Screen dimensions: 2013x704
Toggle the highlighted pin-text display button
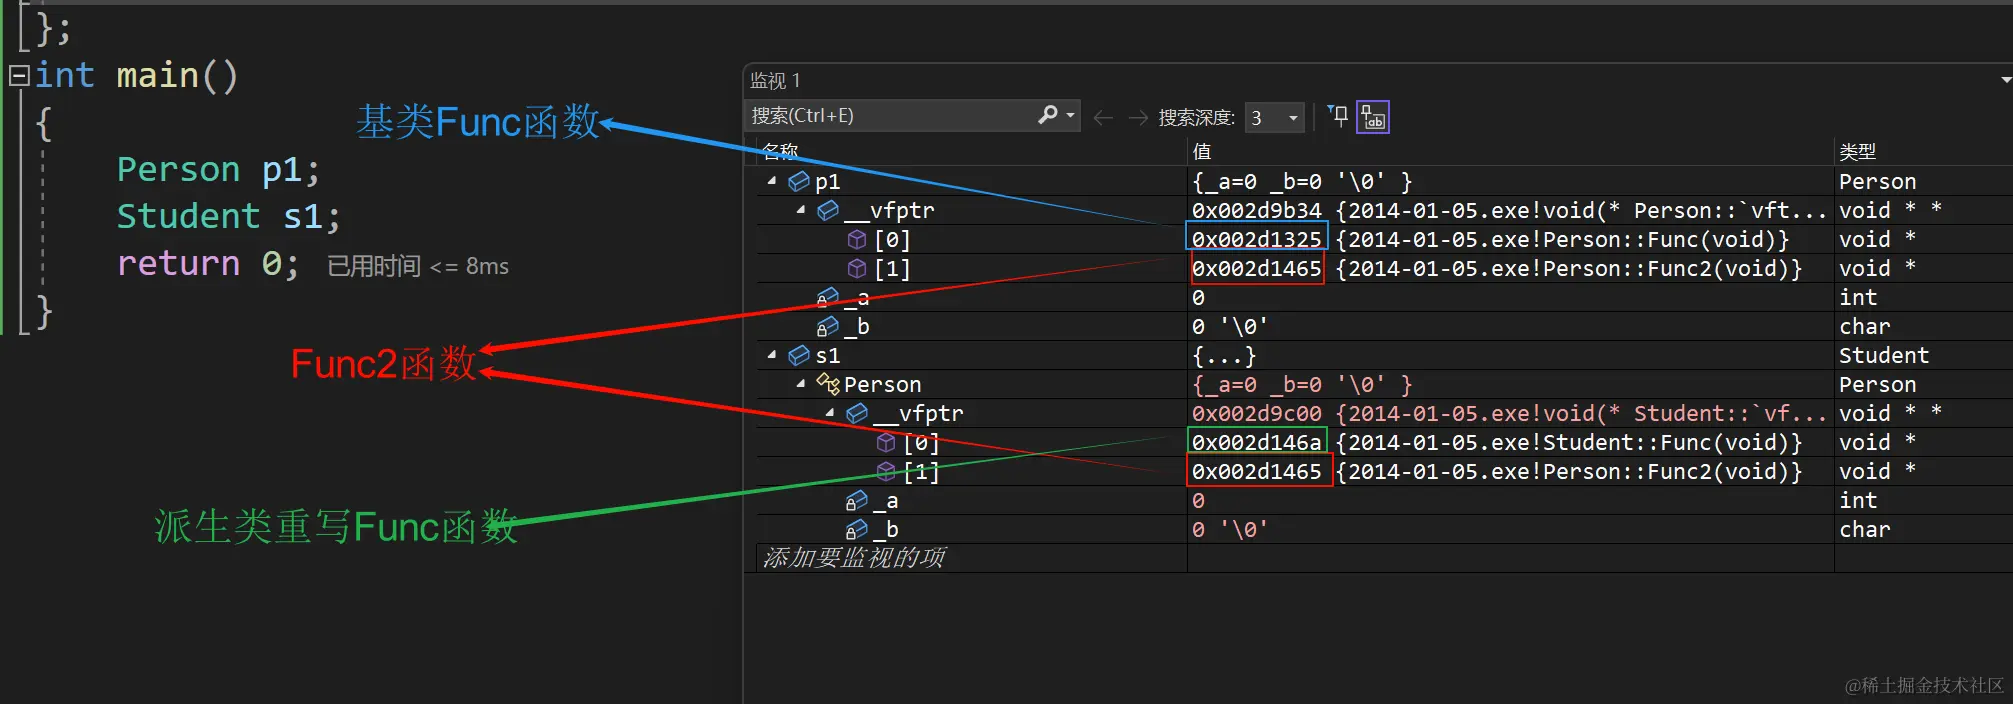(1373, 117)
